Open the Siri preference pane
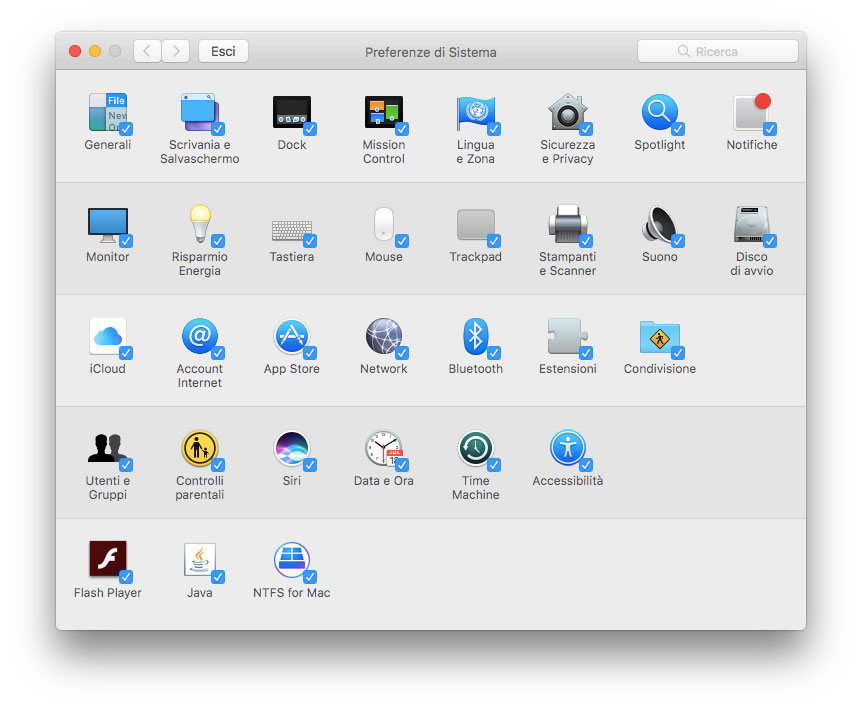 [x=292, y=448]
